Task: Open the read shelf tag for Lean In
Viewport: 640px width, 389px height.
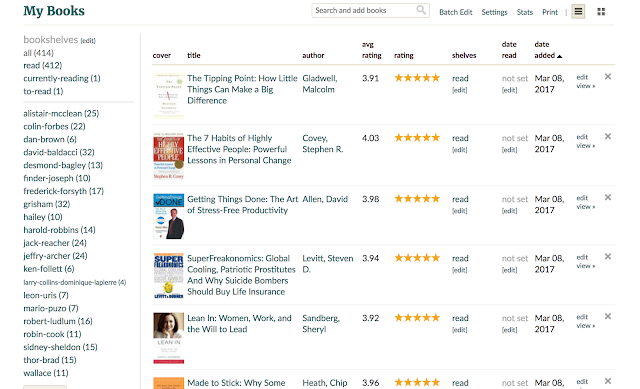Action: [x=460, y=318]
